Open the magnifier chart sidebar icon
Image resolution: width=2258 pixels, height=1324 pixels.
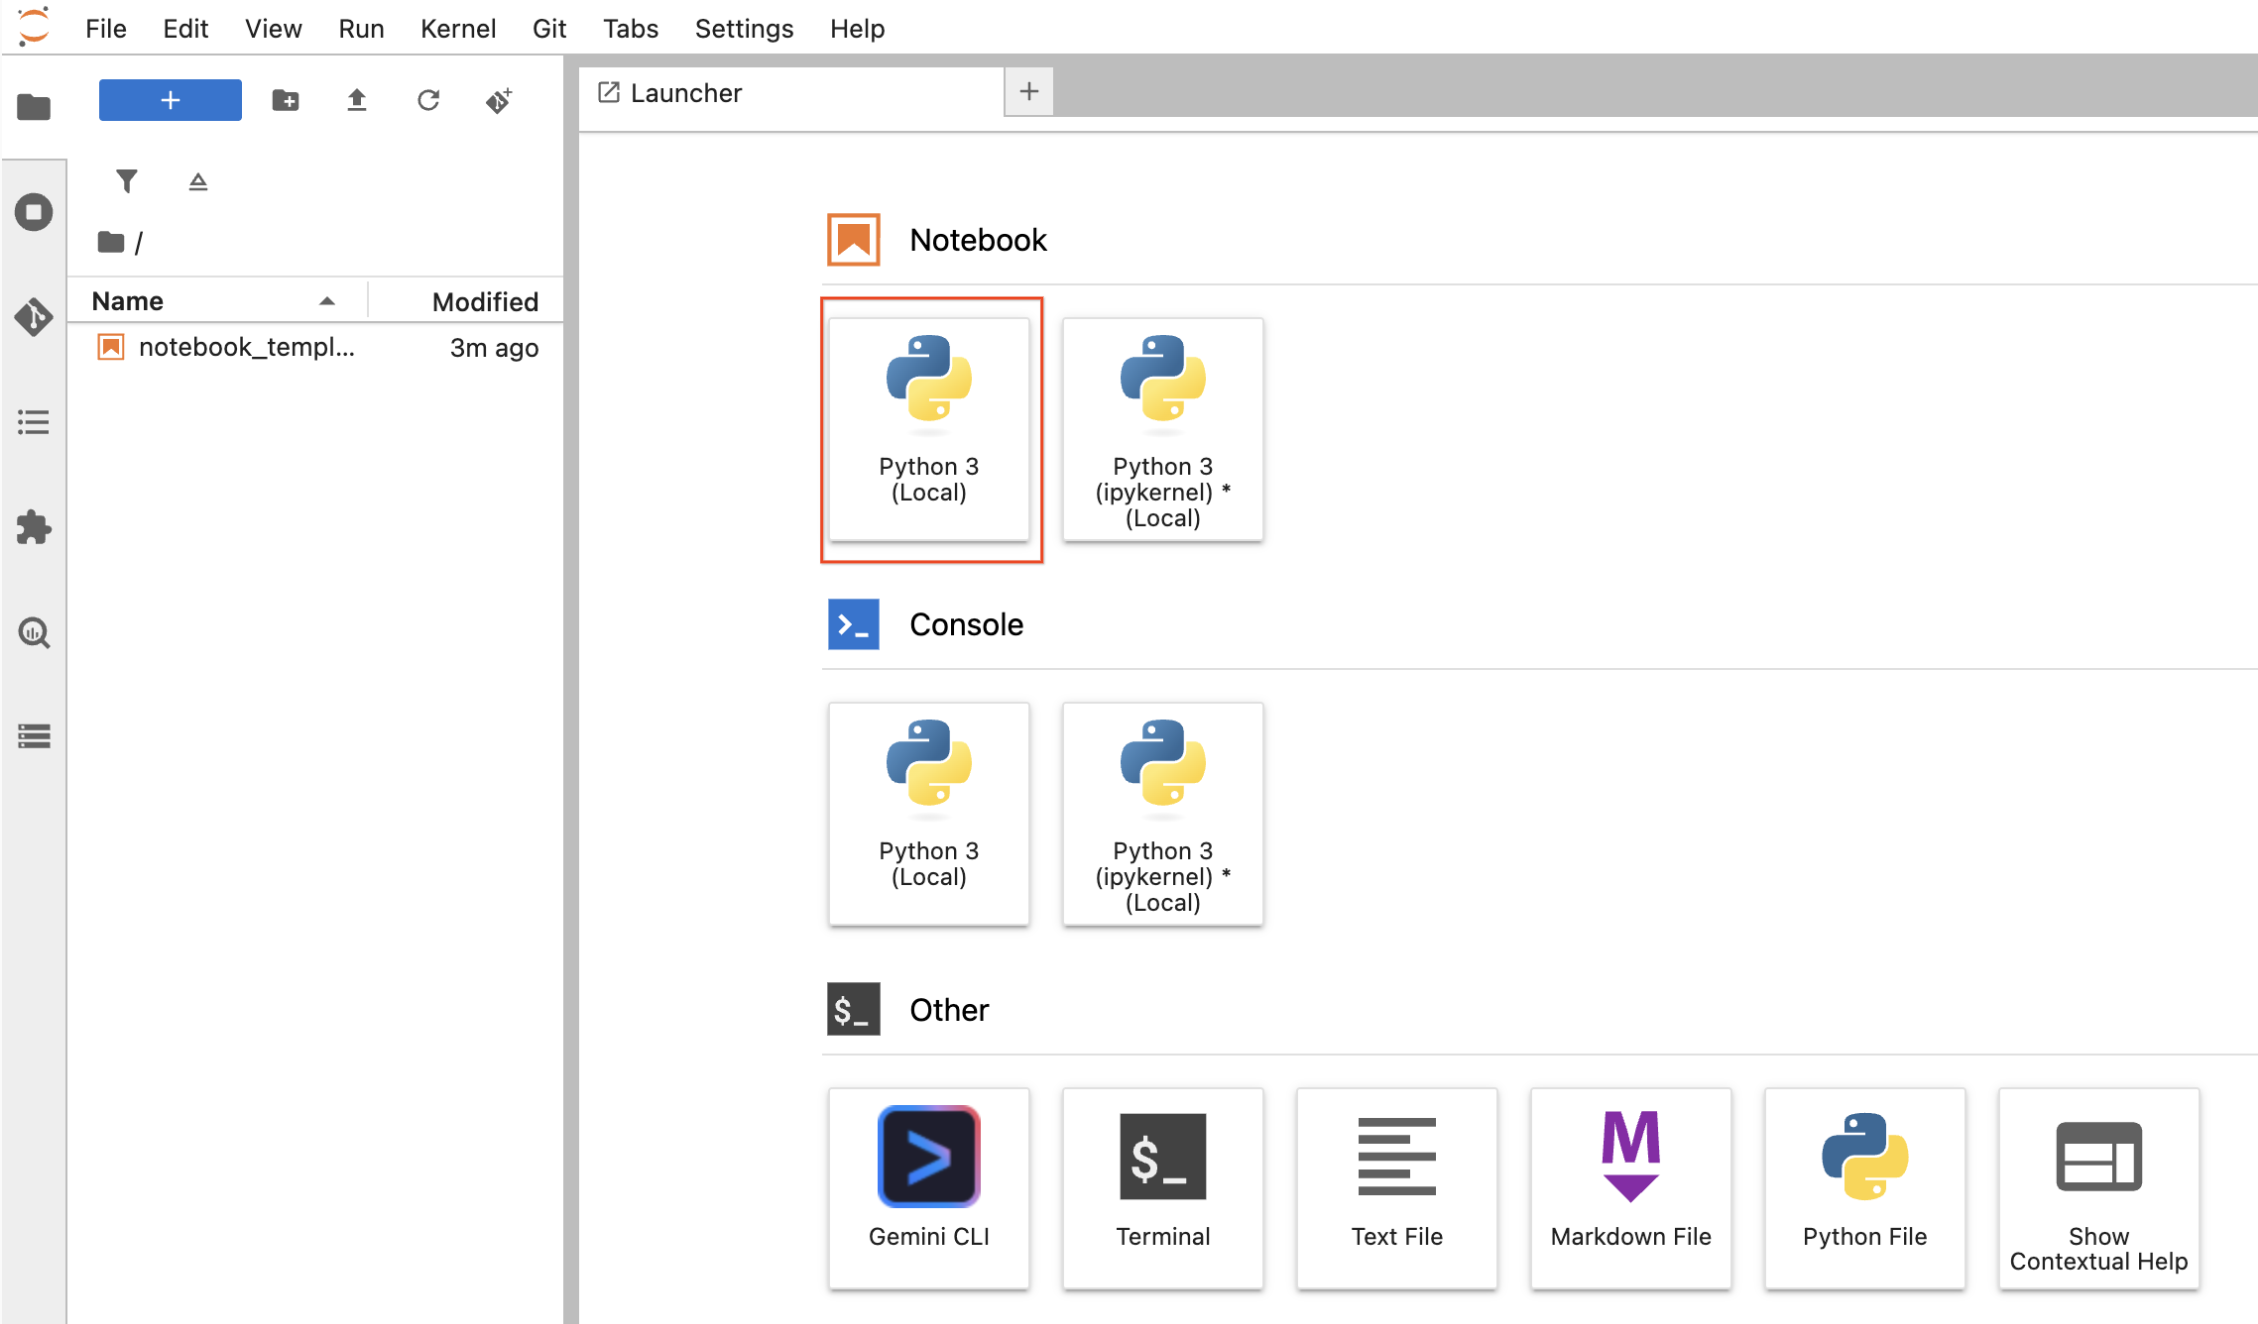[34, 633]
